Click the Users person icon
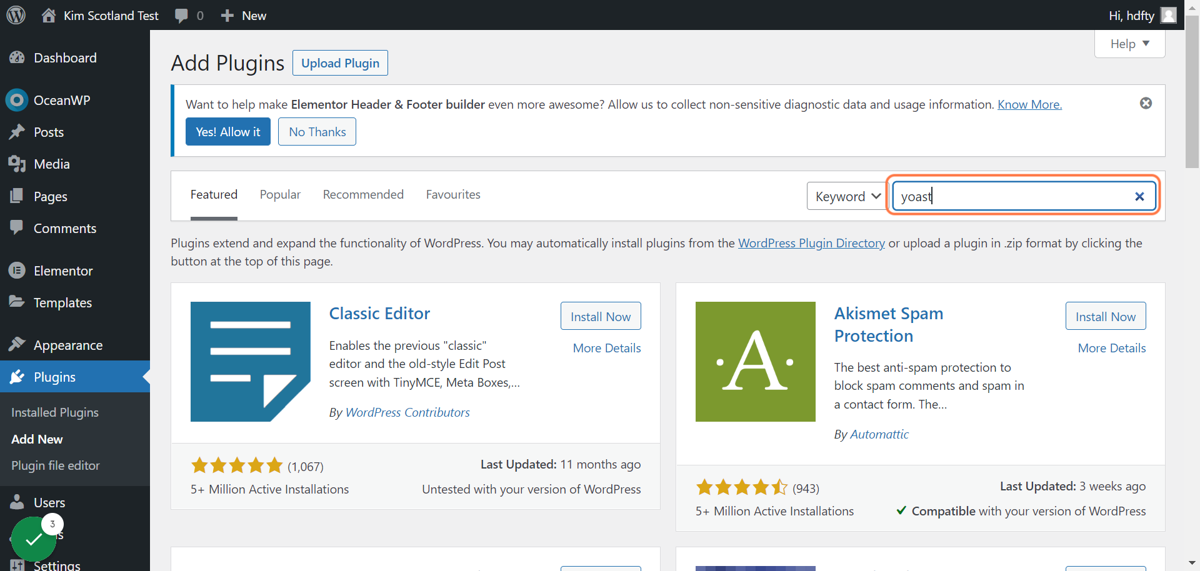Viewport: 1200px width, 571px height. 16,502
